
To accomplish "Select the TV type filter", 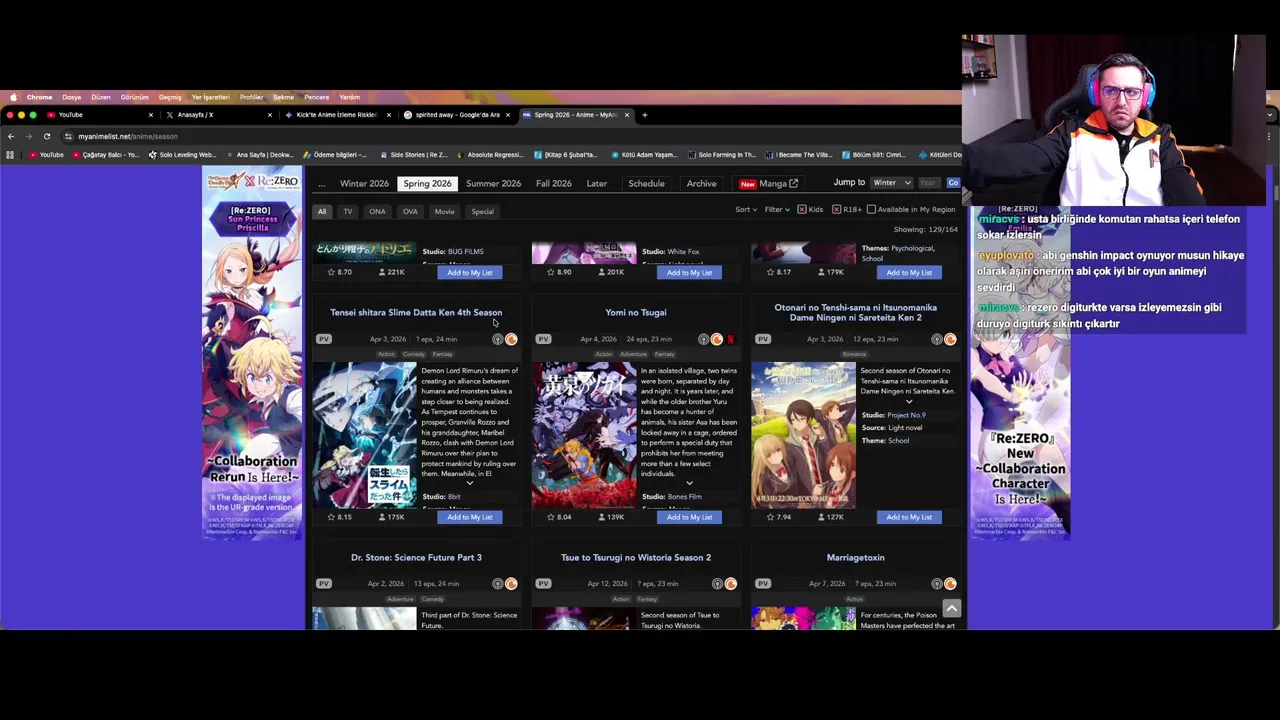I will click(348, 211).
